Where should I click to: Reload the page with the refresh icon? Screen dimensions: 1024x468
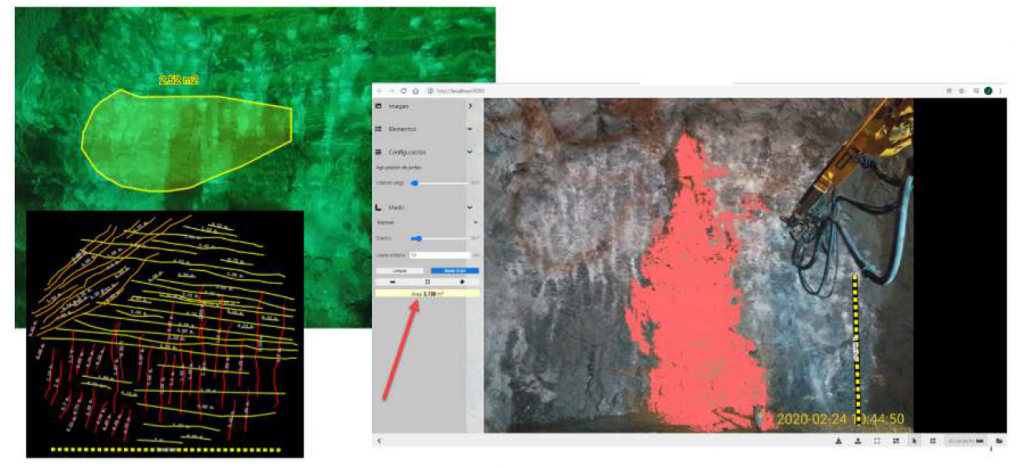click(403, 91)
